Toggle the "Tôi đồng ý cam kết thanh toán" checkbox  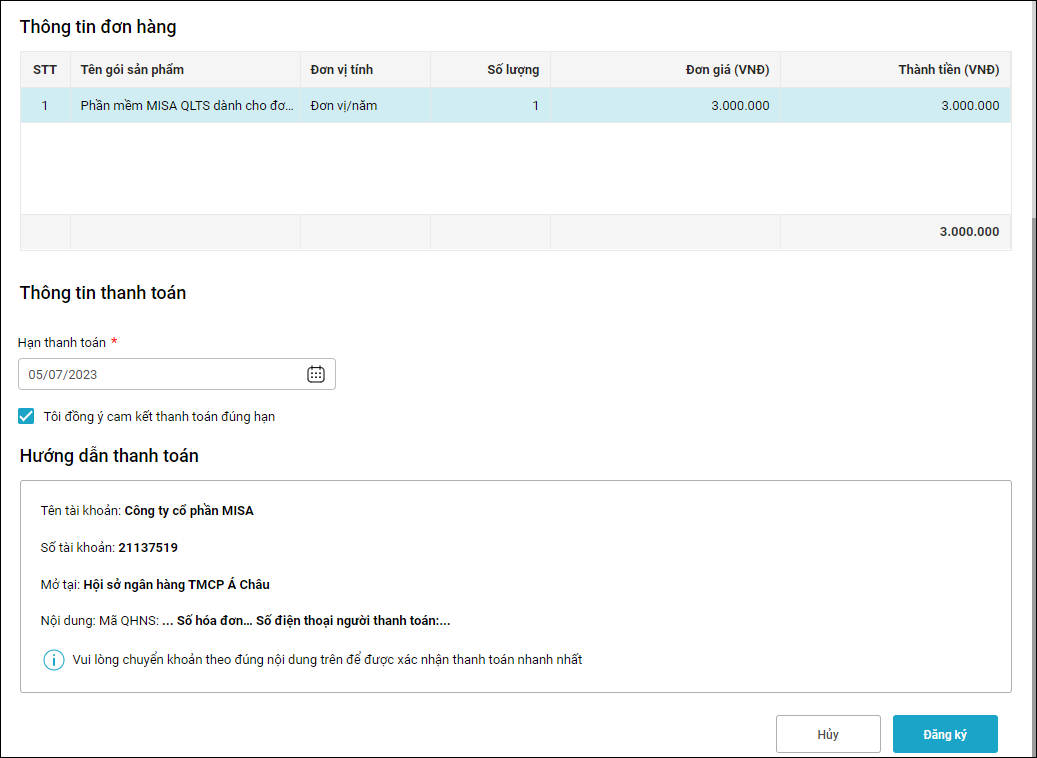(26, 416)
